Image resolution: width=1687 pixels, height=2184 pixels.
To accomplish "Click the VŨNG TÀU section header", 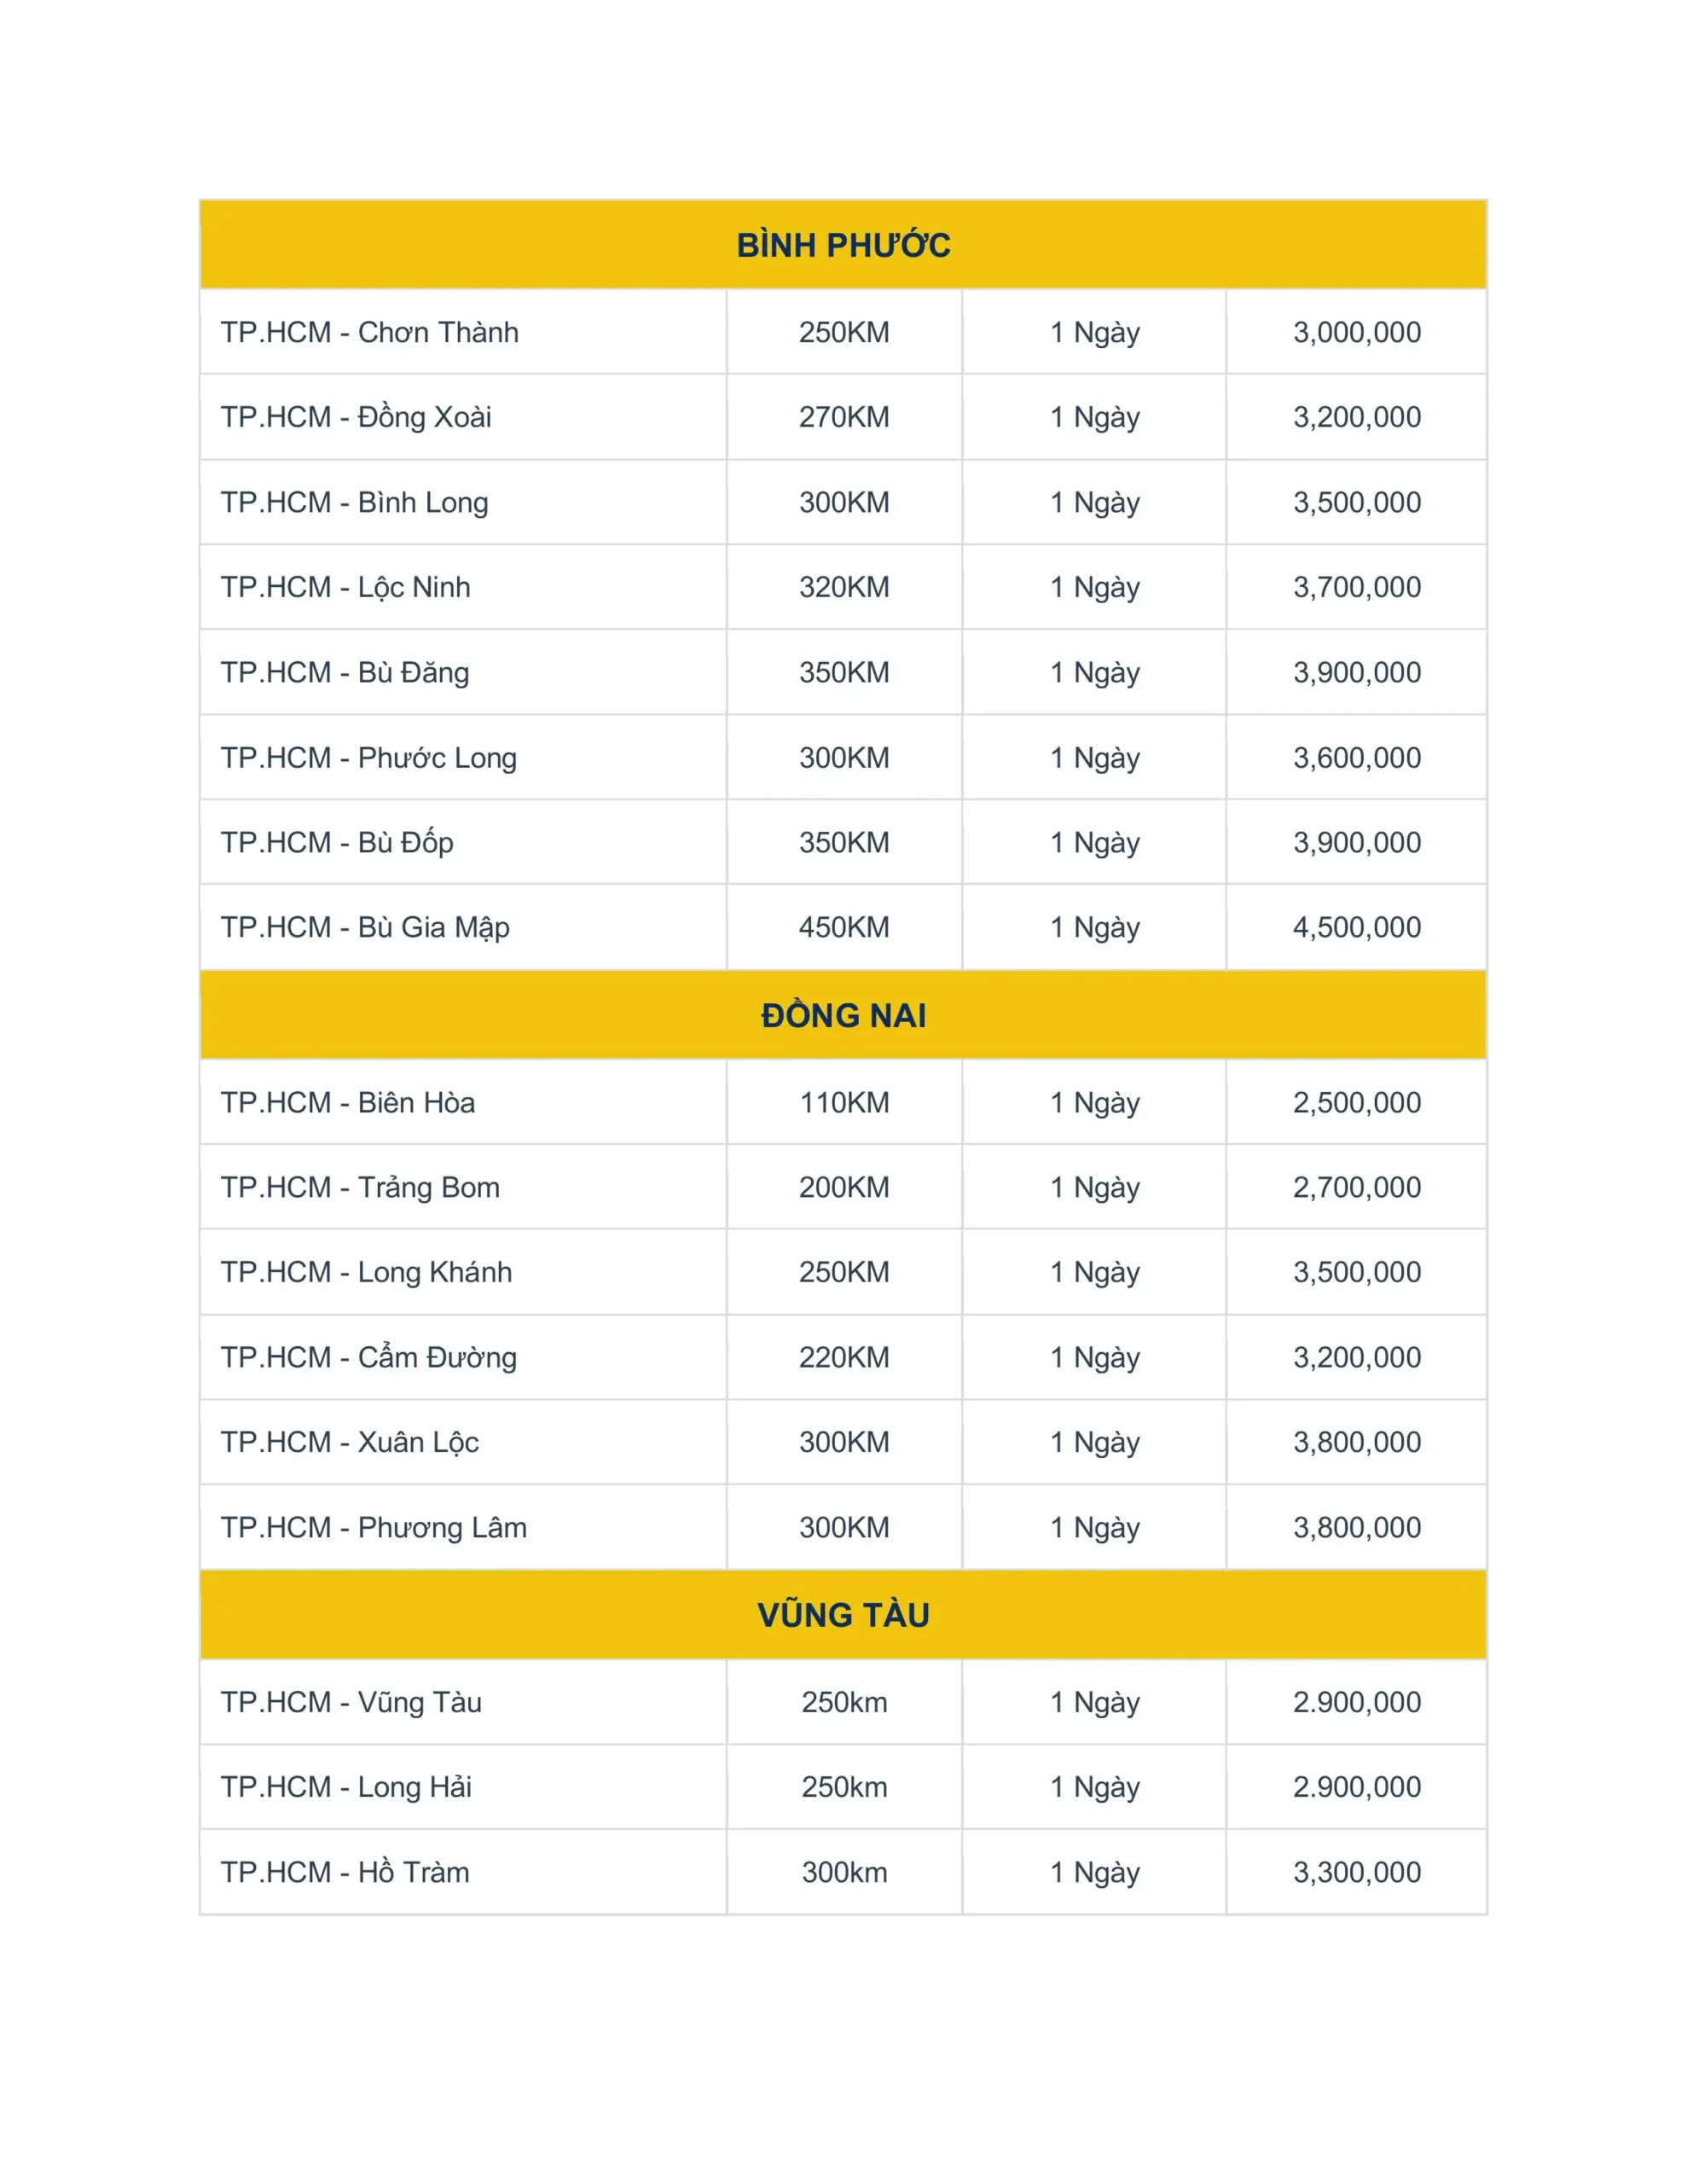I will coord(843,1615).
